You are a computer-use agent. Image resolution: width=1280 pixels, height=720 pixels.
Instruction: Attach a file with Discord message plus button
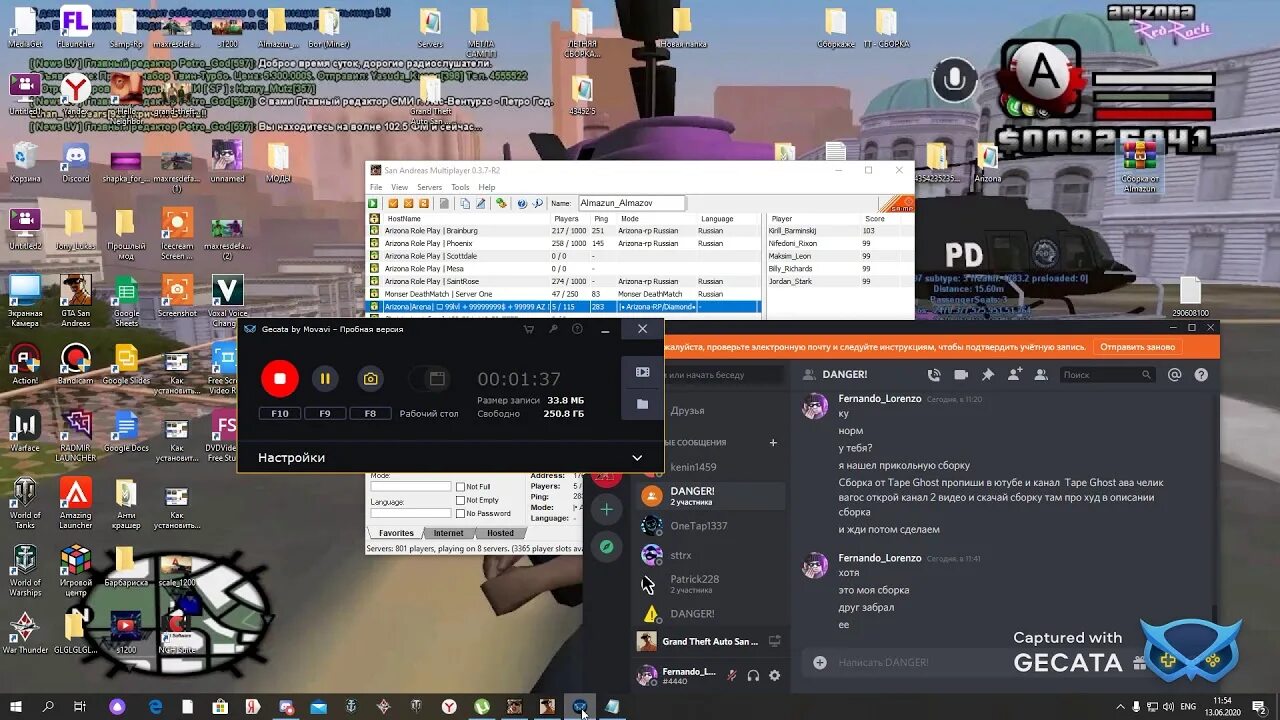coord(820,662)
